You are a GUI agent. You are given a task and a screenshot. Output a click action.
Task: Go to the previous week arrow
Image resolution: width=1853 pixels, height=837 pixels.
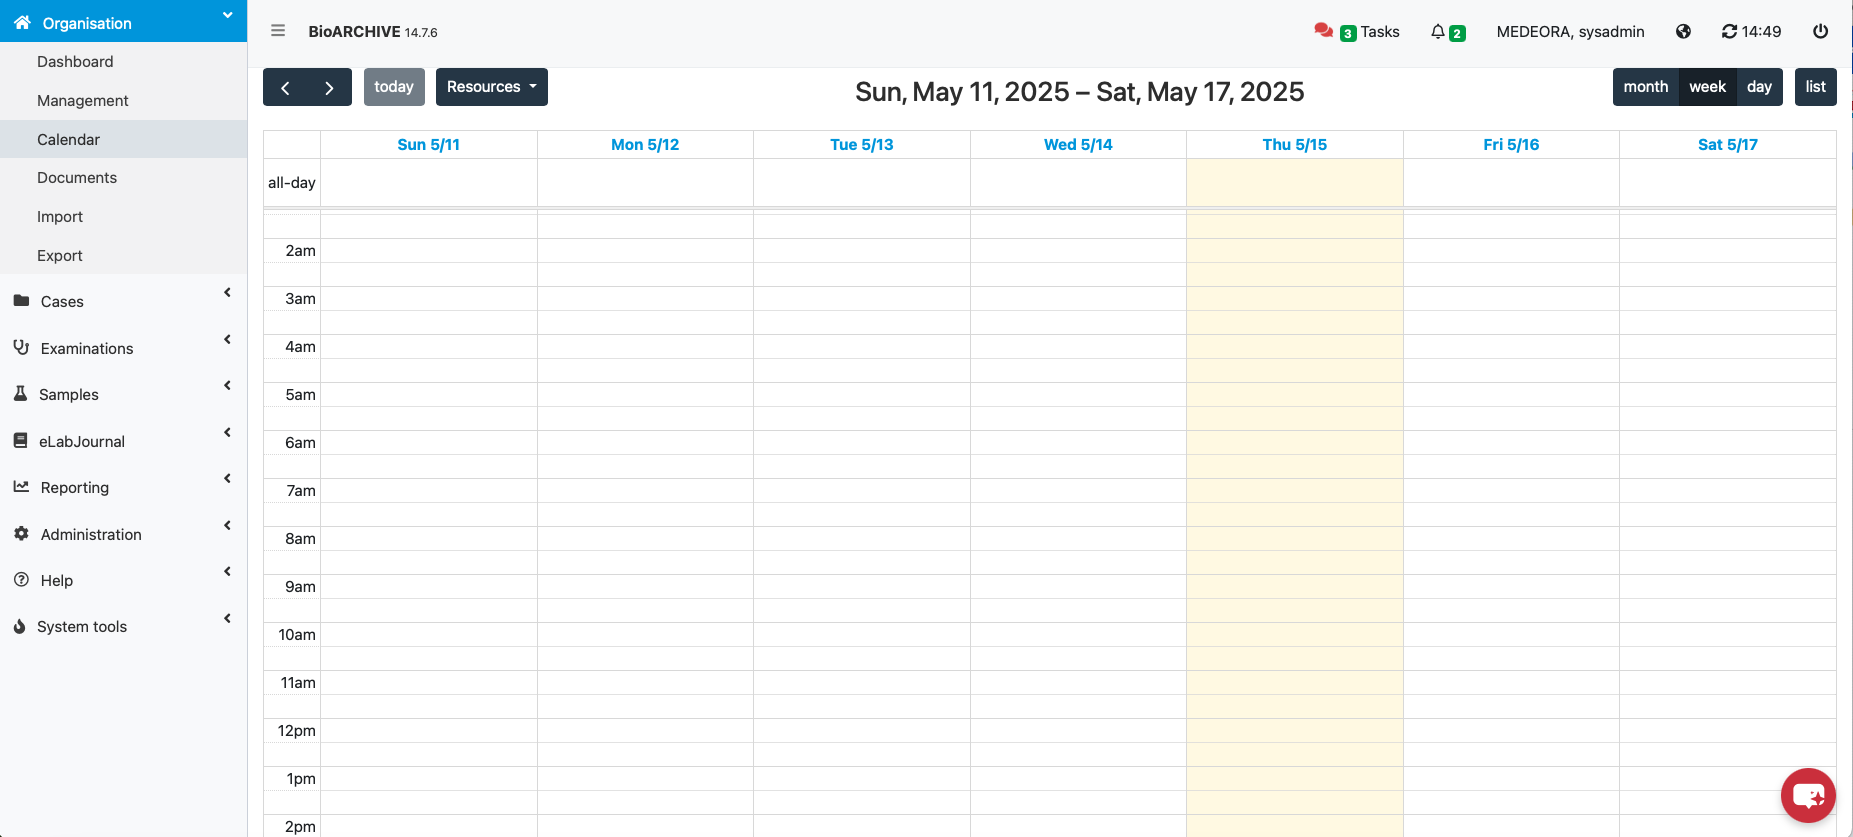pos(285,87)
